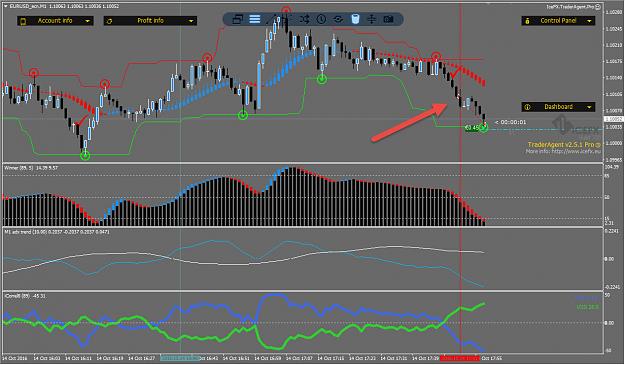Click the green circle marker at the latest candle low
The image size is (625, 365).
point(483,128)
